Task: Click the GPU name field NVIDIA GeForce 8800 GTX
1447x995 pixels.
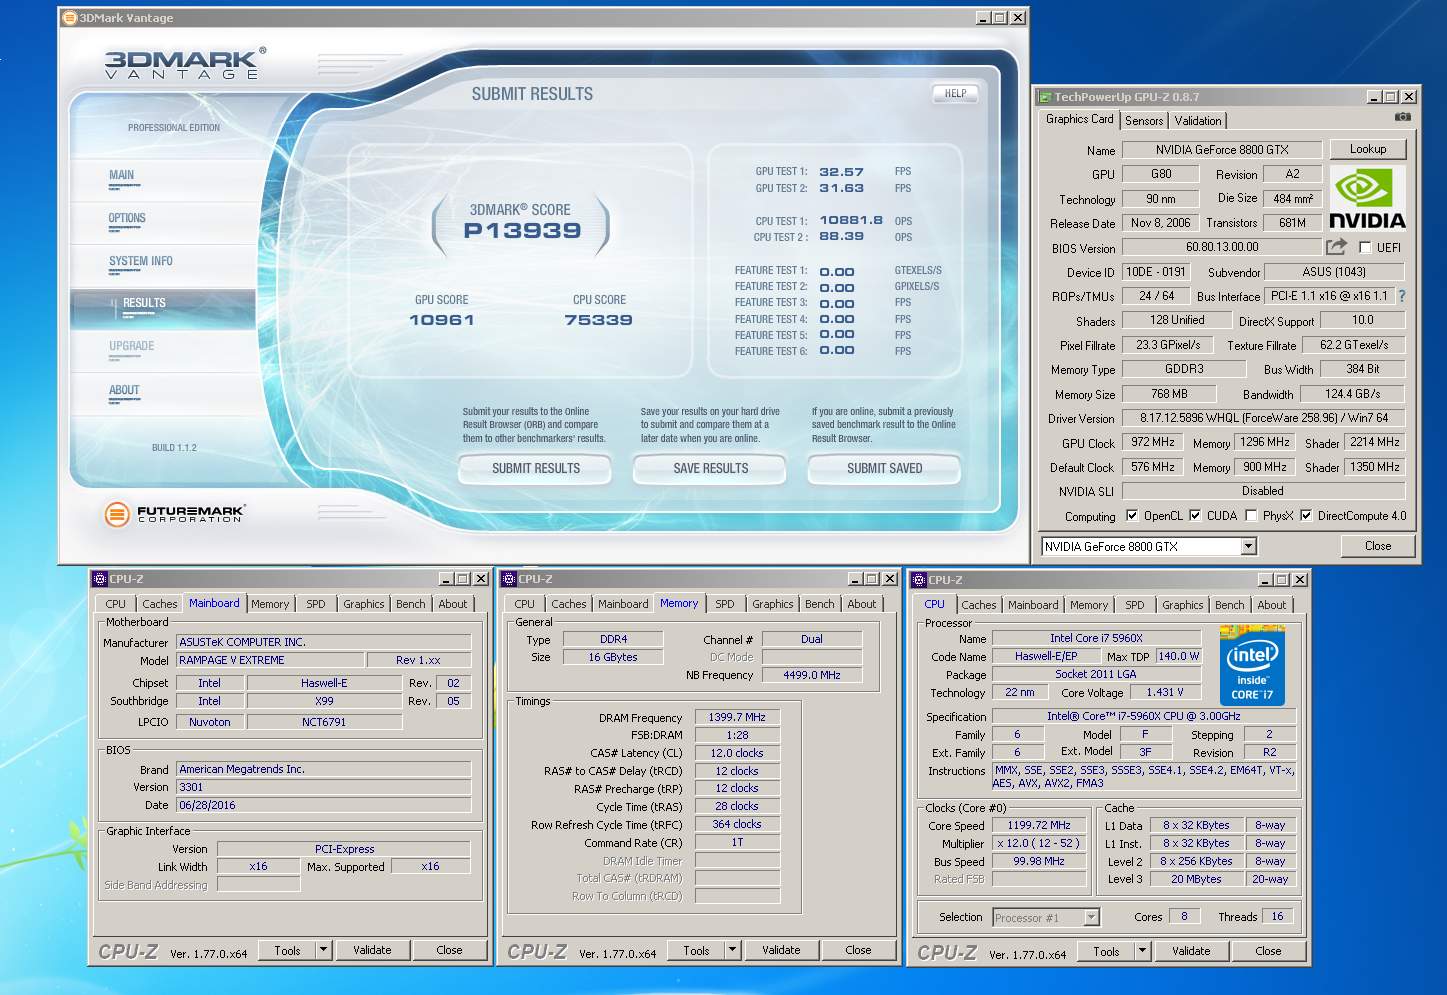Action: pos(1222,150)
